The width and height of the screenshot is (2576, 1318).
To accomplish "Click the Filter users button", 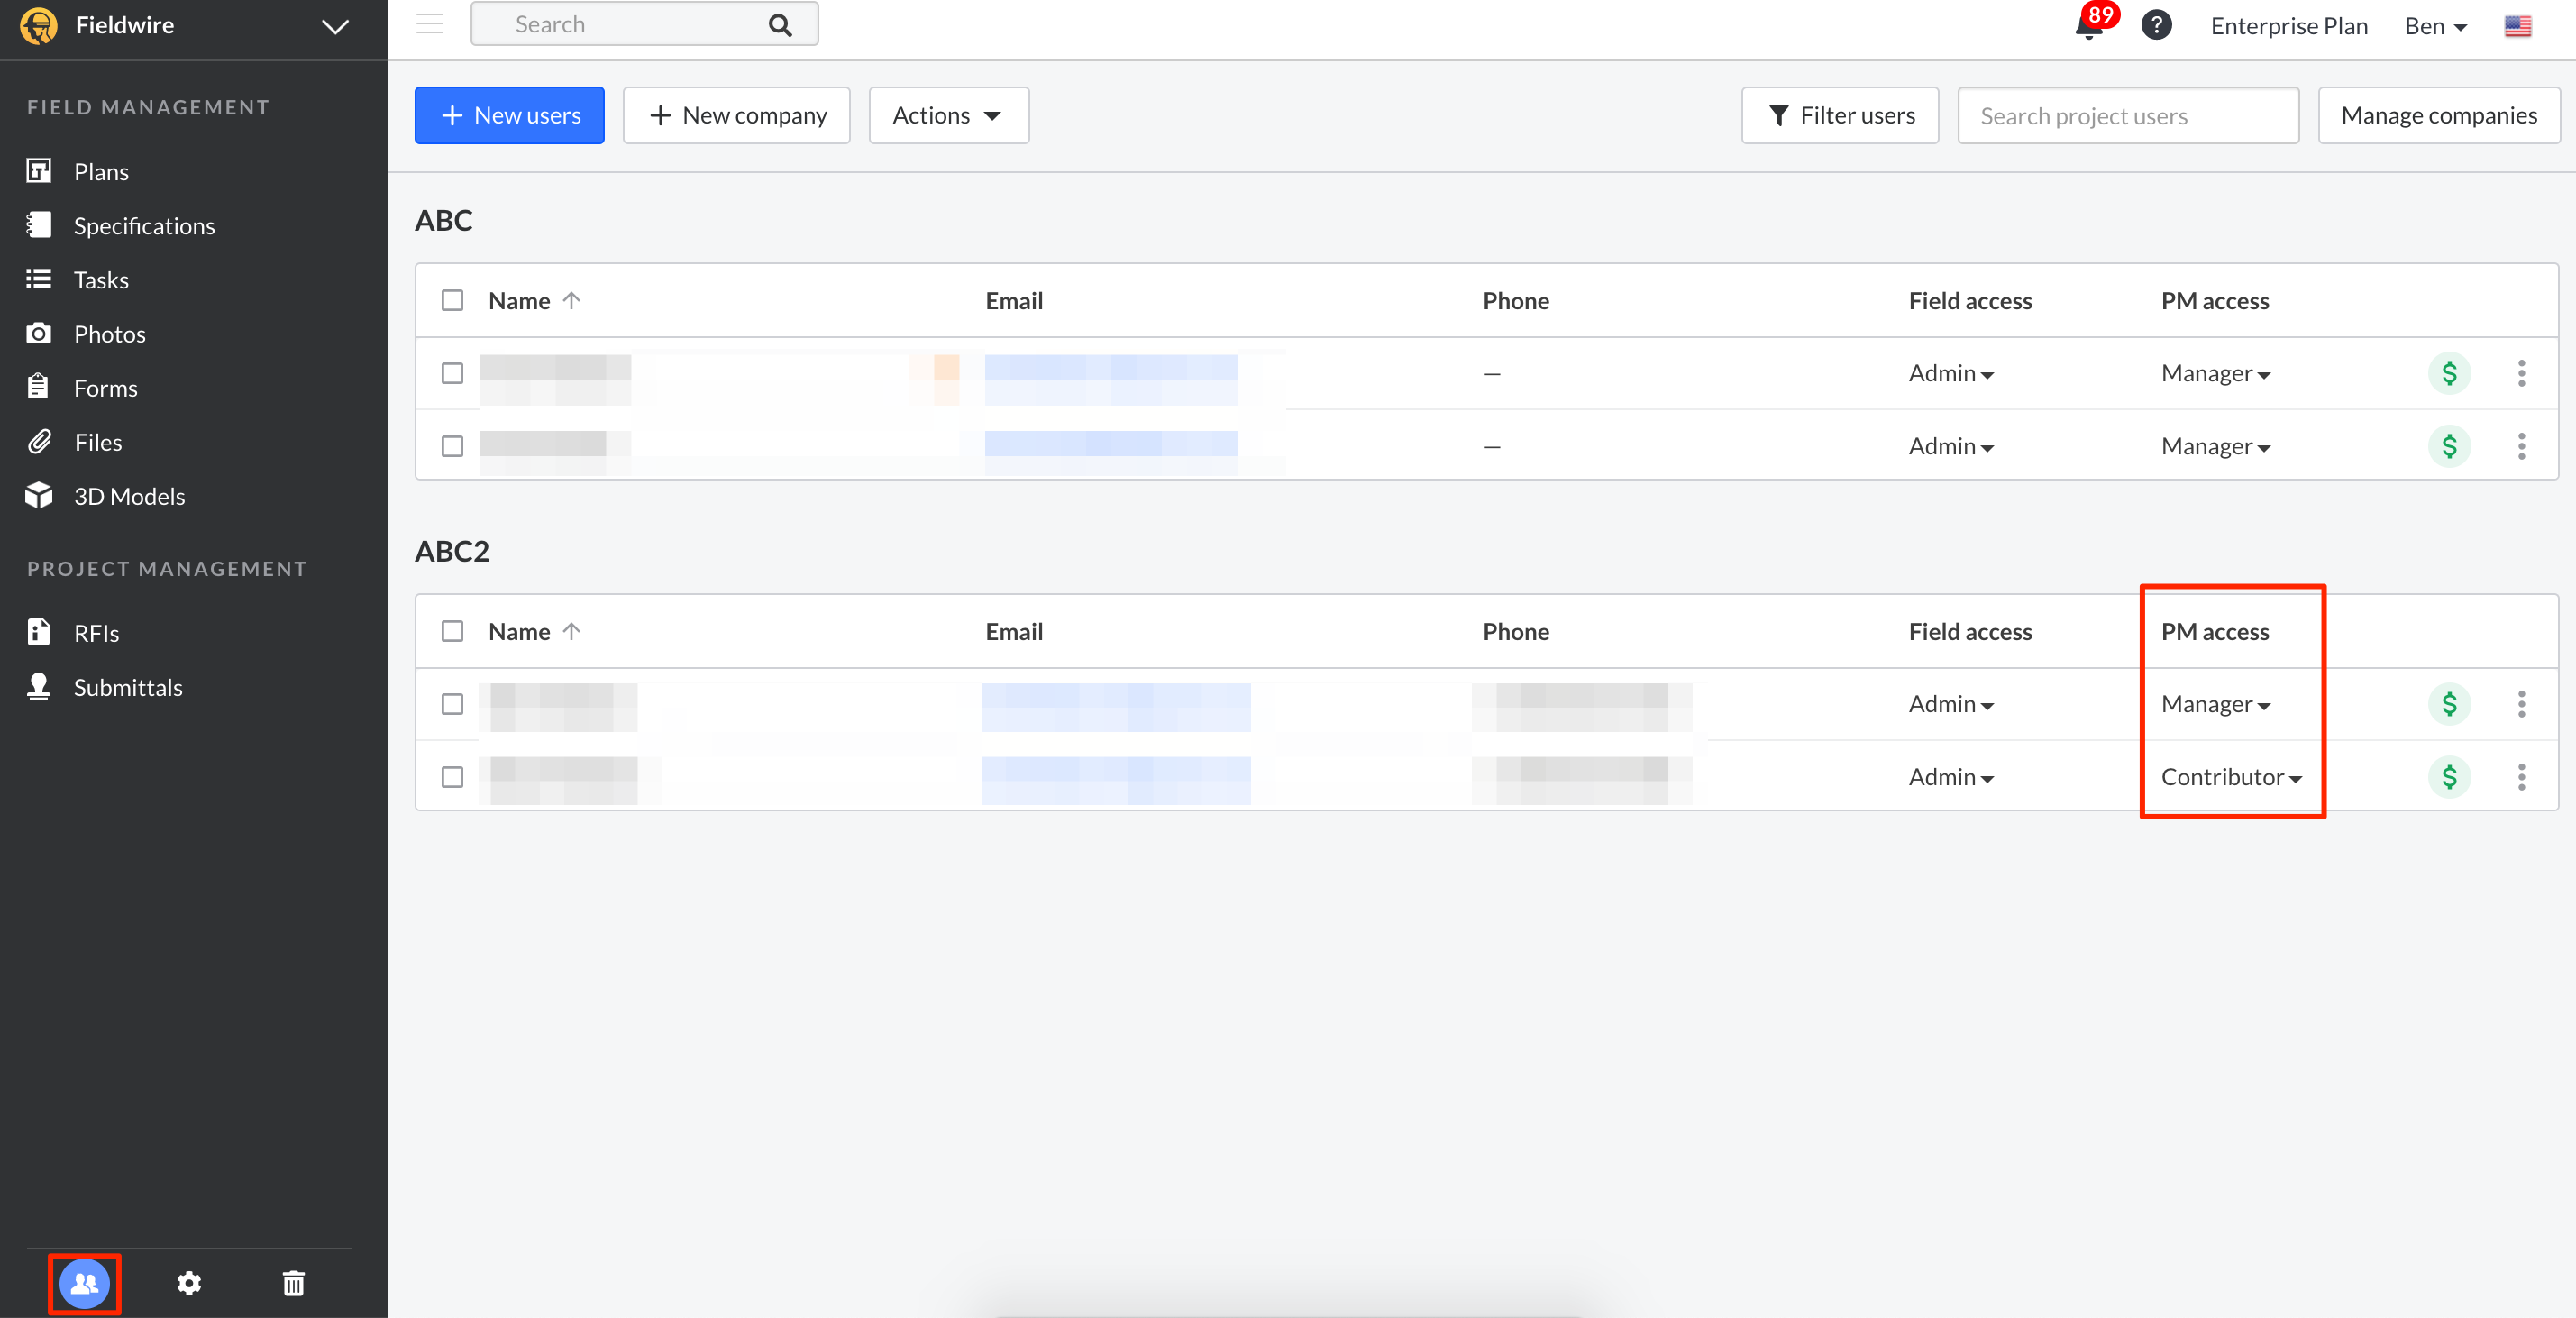I will [1839, 115].
